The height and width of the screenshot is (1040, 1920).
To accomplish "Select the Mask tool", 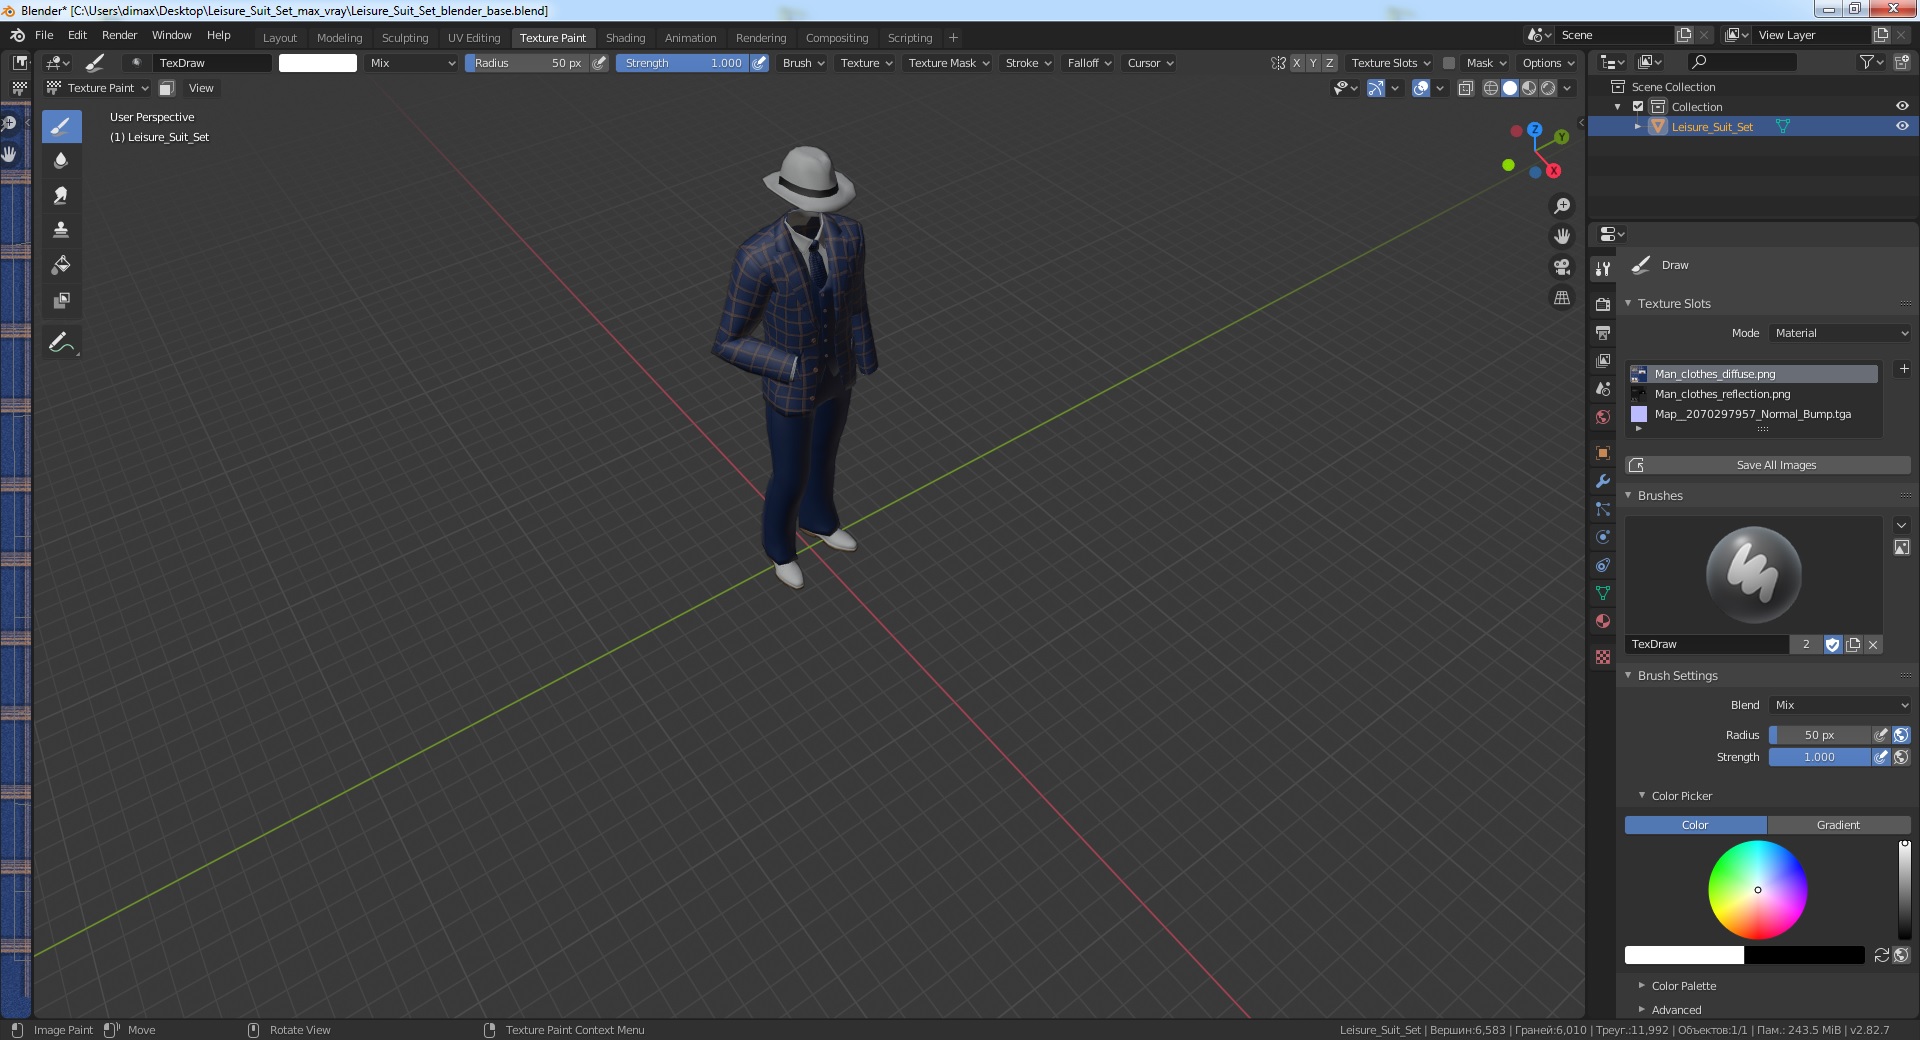I will point(61,300).
